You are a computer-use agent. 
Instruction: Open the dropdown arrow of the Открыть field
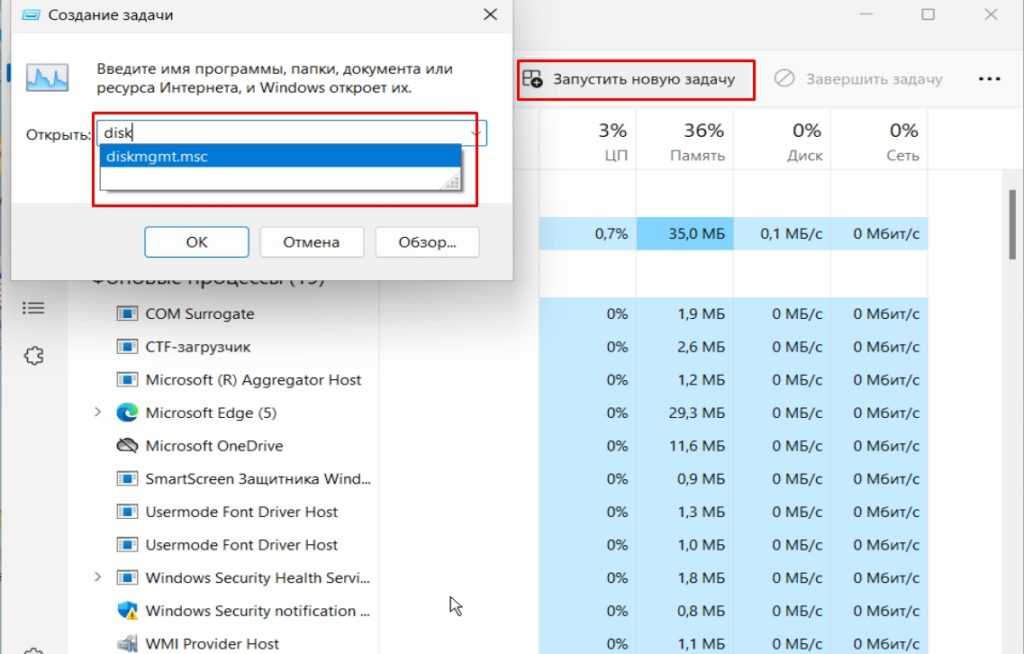click(x=476, y=132)
